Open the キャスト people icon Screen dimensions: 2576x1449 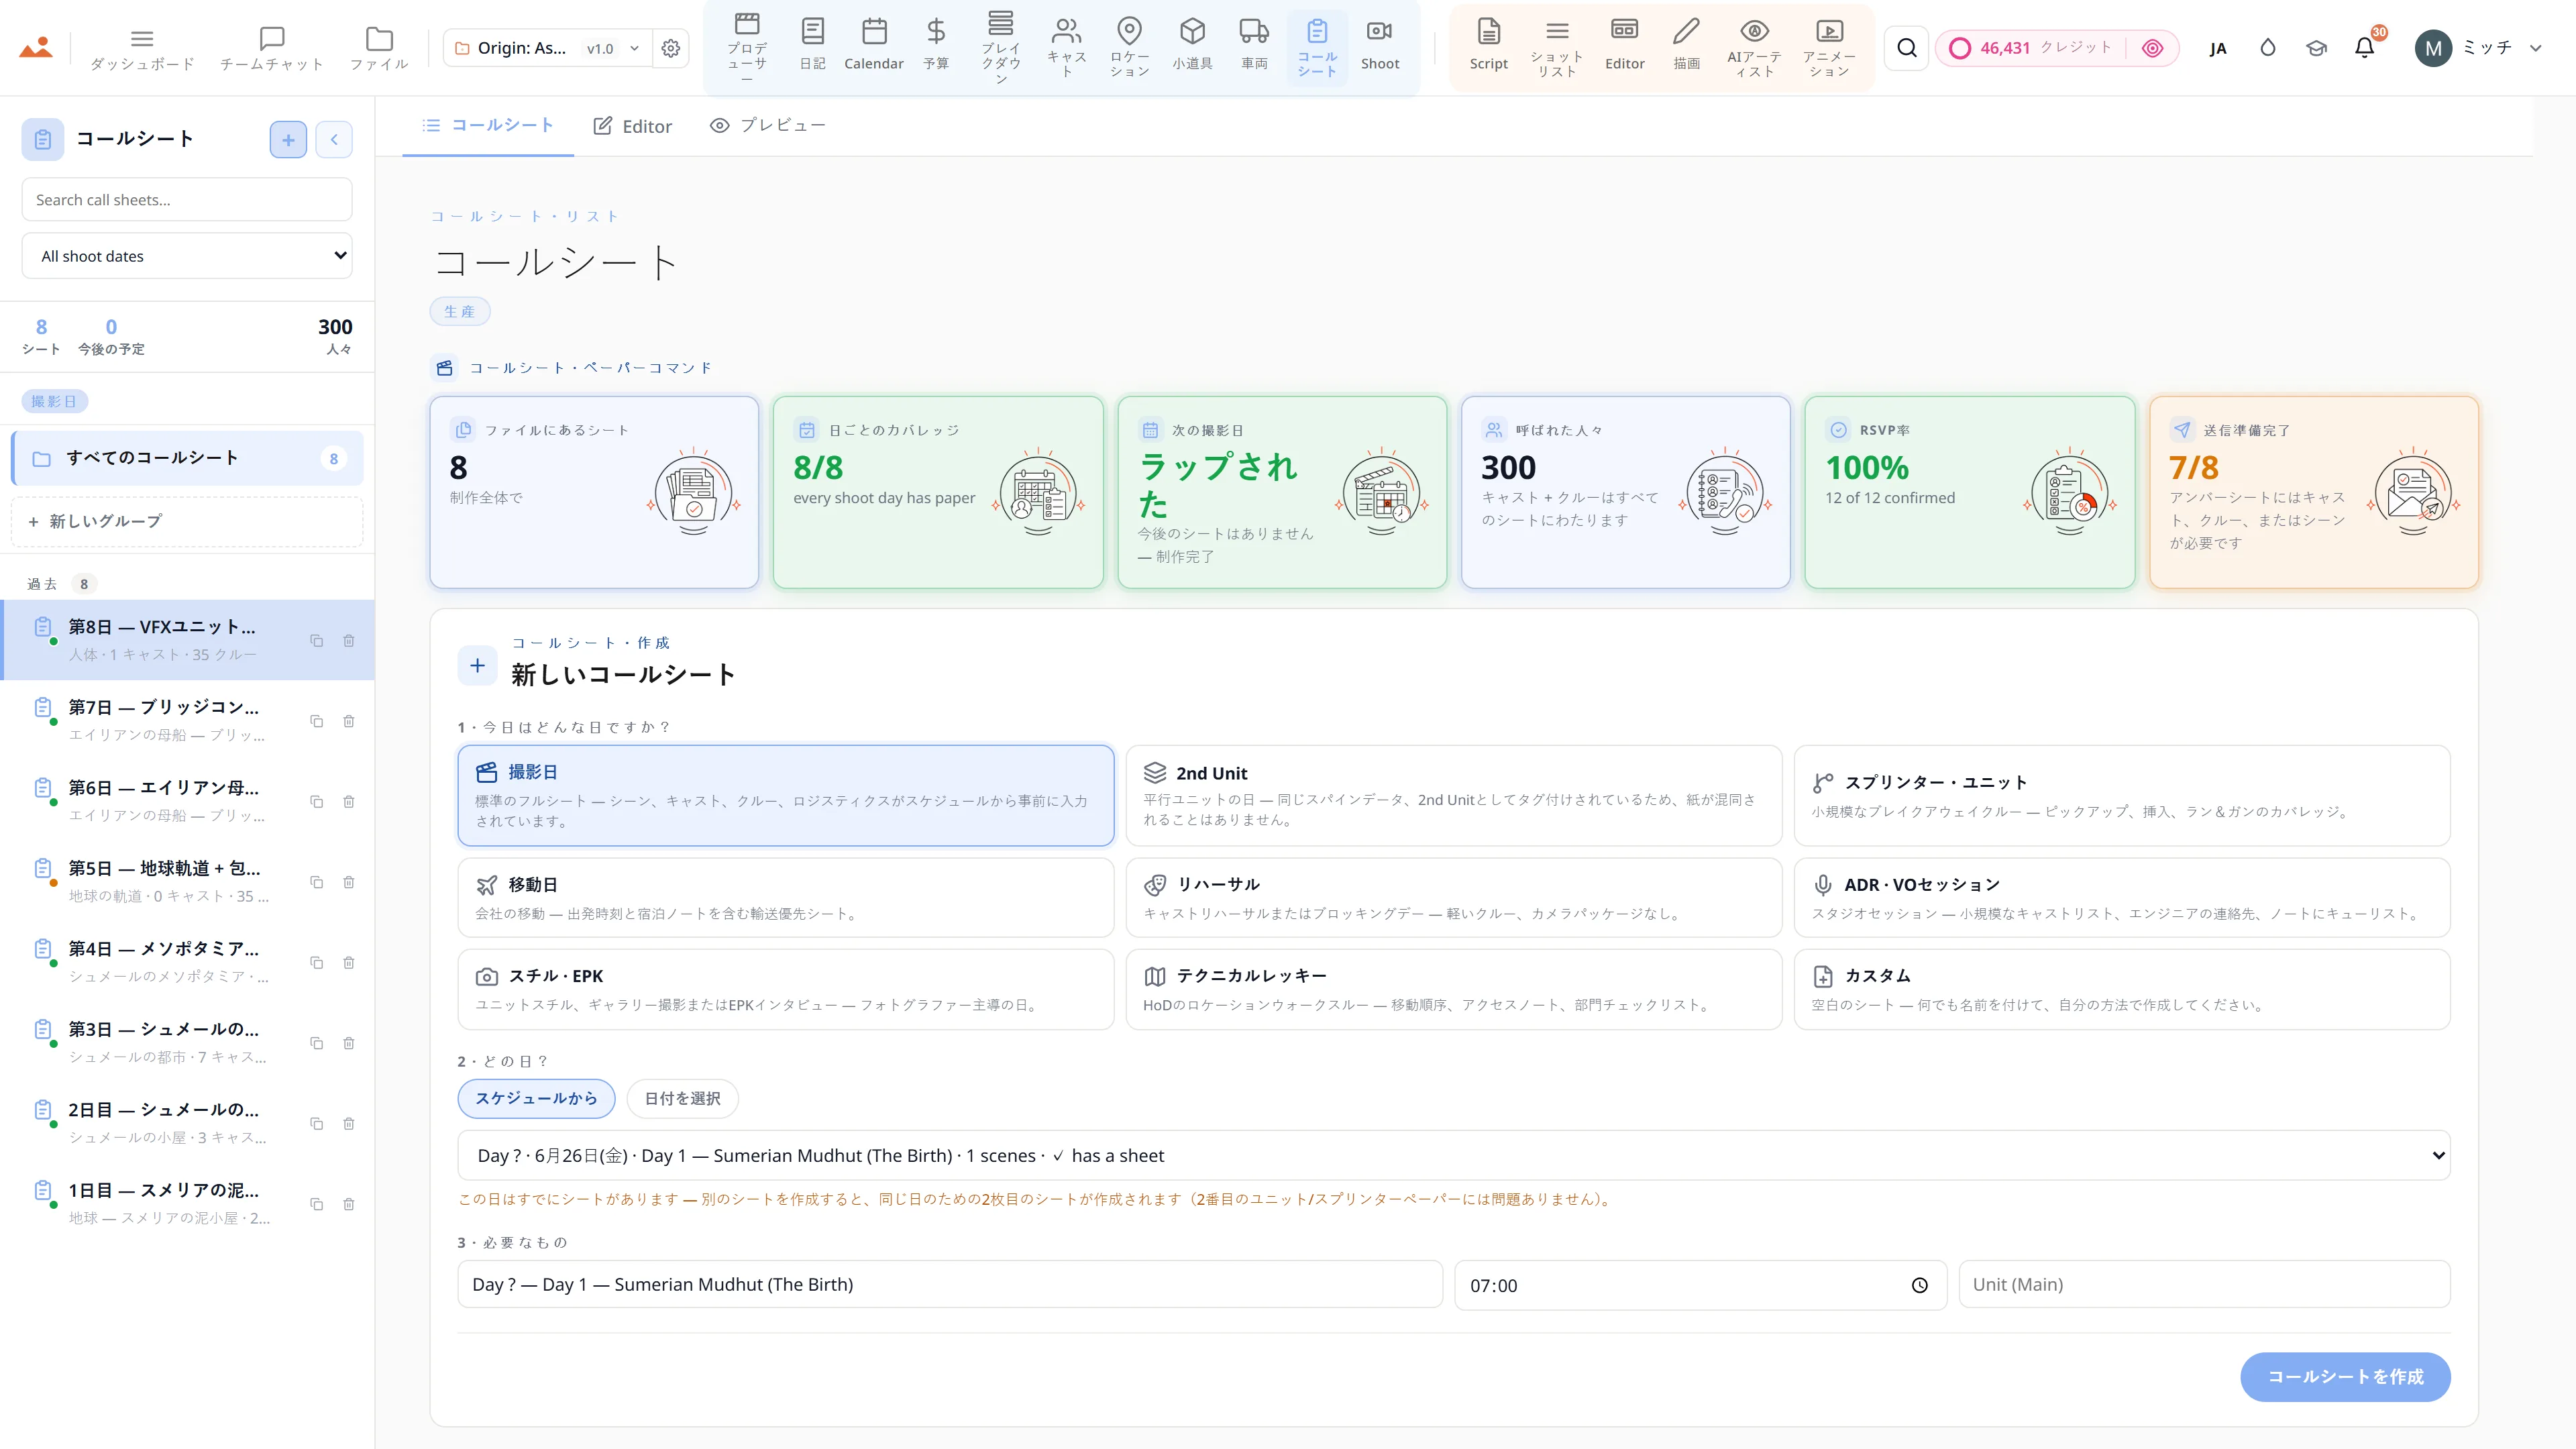1067,31
